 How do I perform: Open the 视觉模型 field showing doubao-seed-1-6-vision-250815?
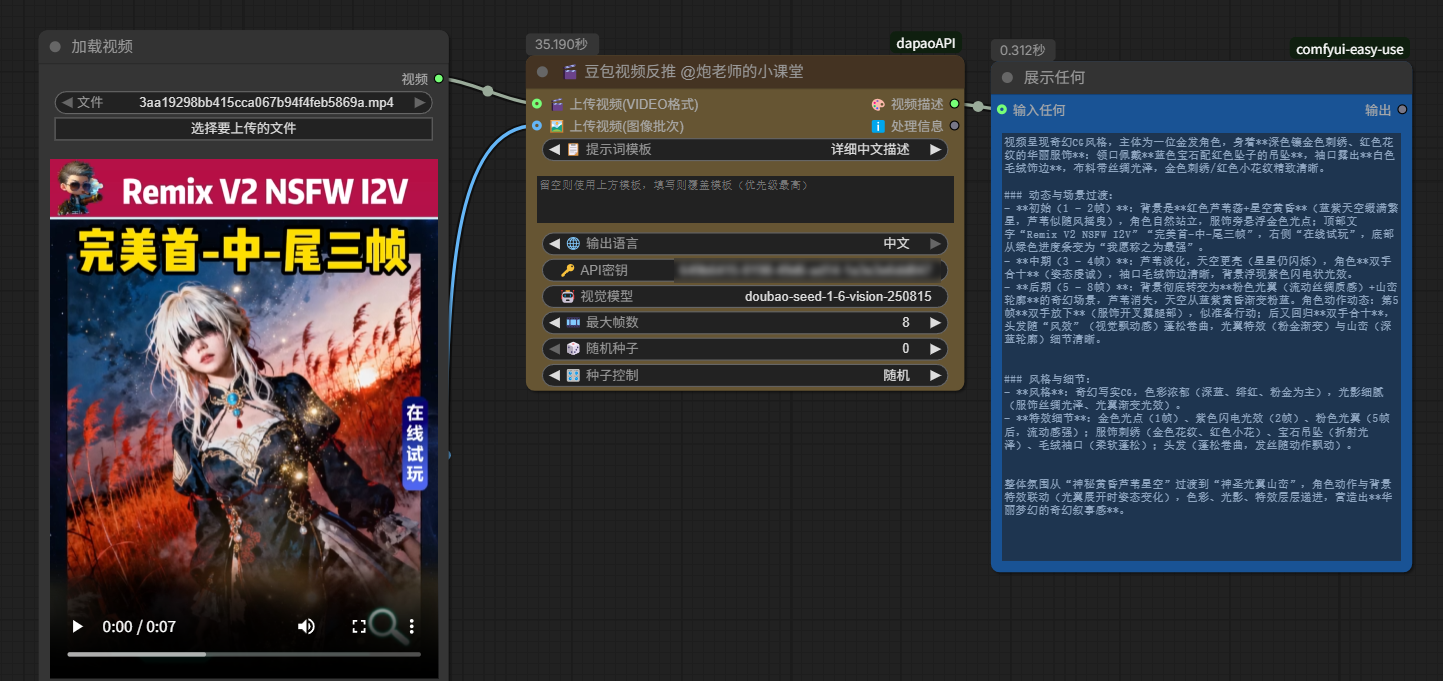point(745,297)
